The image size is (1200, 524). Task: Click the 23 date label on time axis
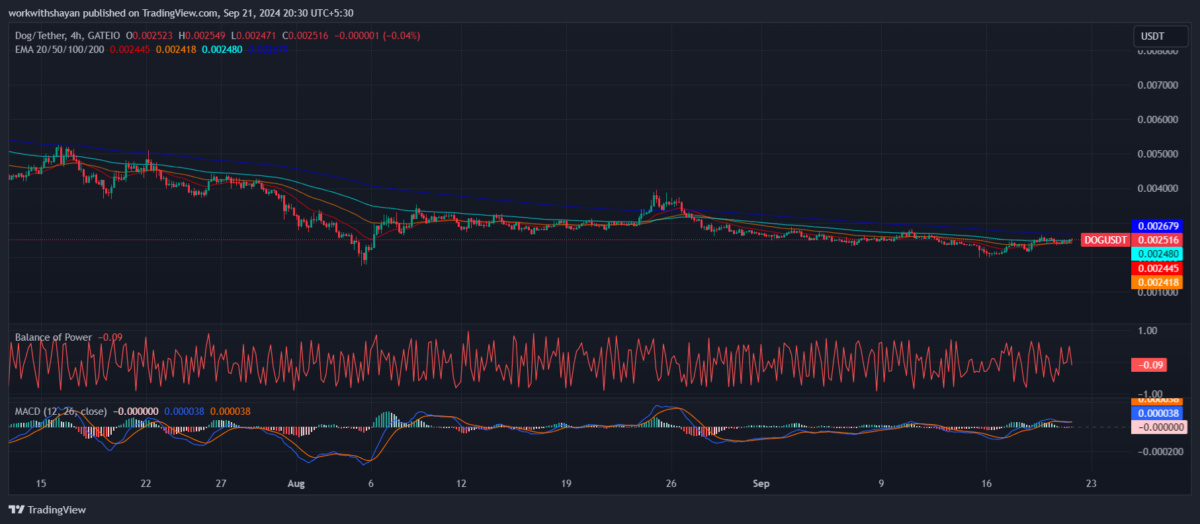tap(1092, 484)
